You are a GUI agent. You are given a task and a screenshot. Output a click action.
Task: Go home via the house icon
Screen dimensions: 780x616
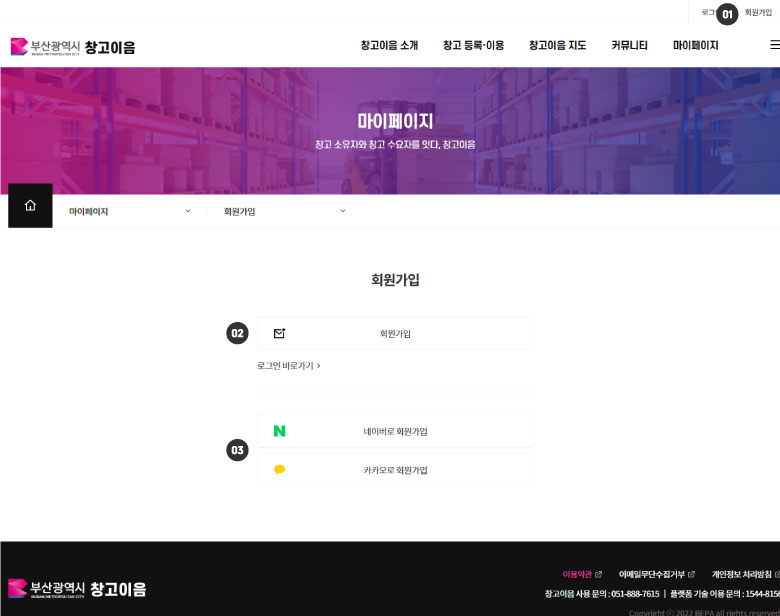30,205
